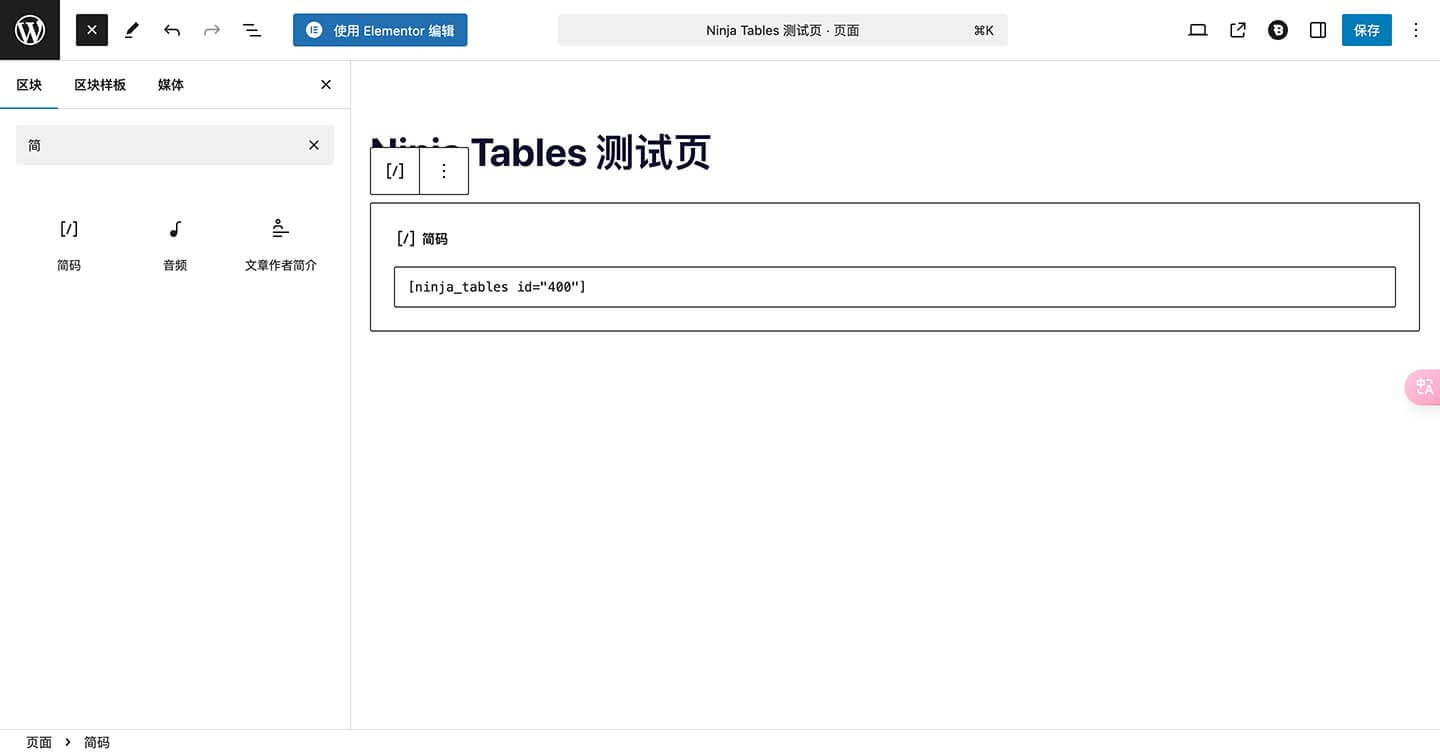Viewport: 1440px width, 754px height.
Task: Close the block inserter toggle button
Action: pos(92,30)
